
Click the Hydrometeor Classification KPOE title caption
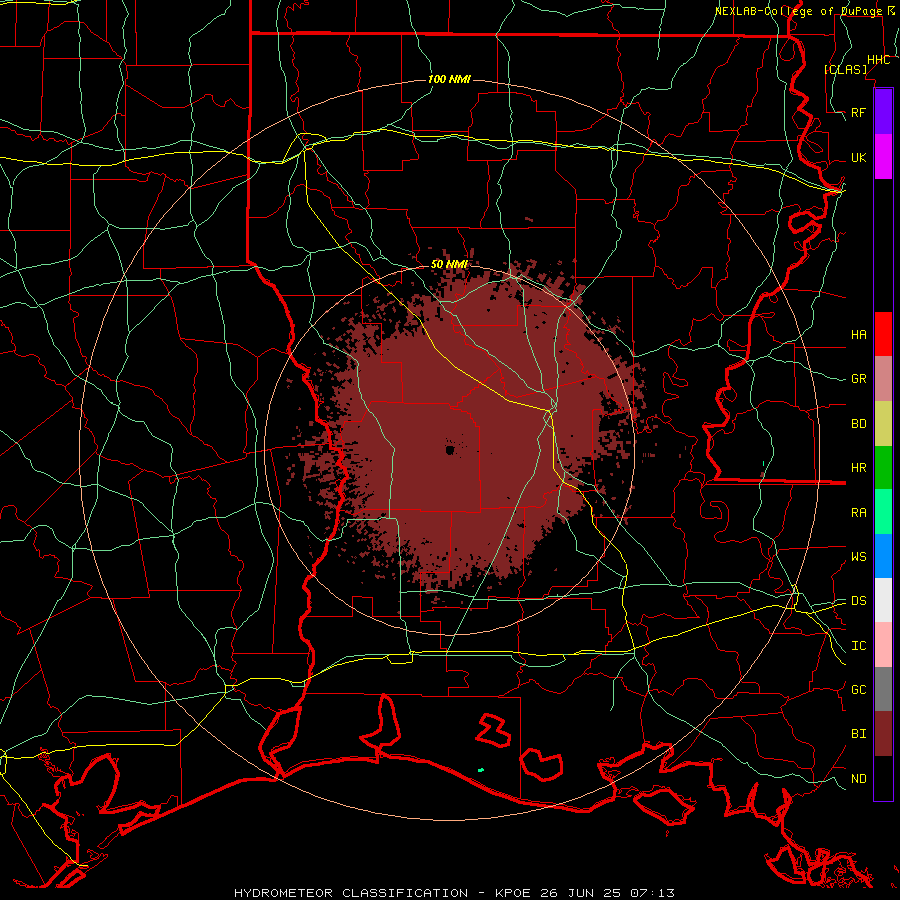[454, 893]
